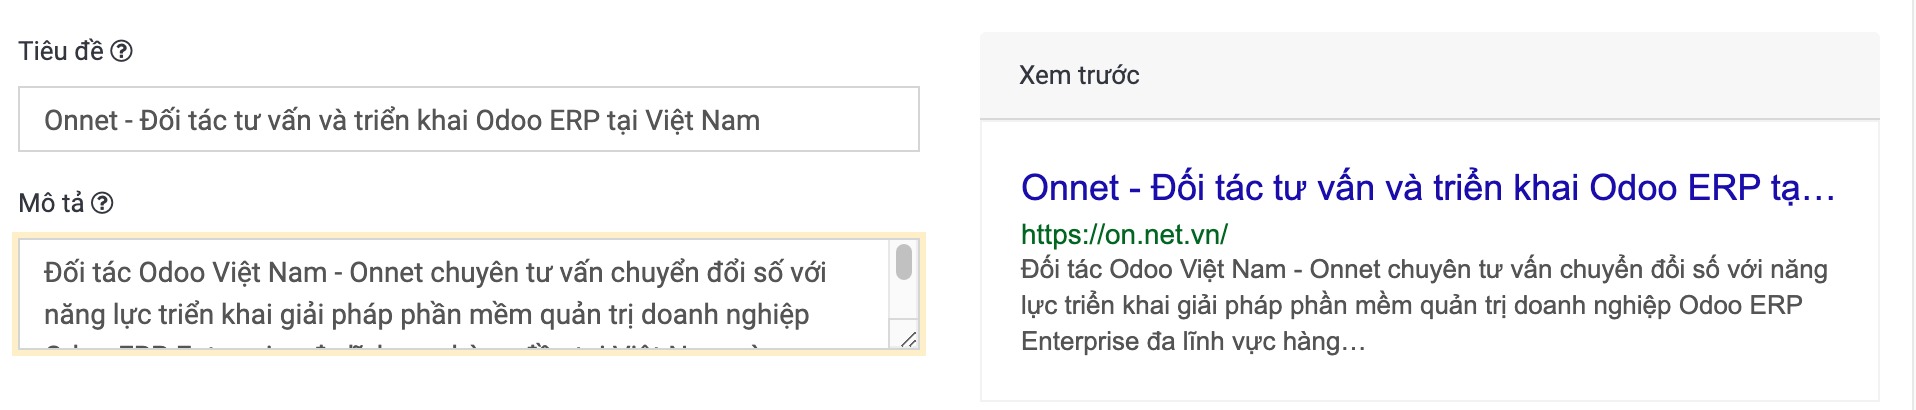Click the description textarea scrollbar thumb
The height and width of the screenshot is (410, 1916).
coord(904,262)
